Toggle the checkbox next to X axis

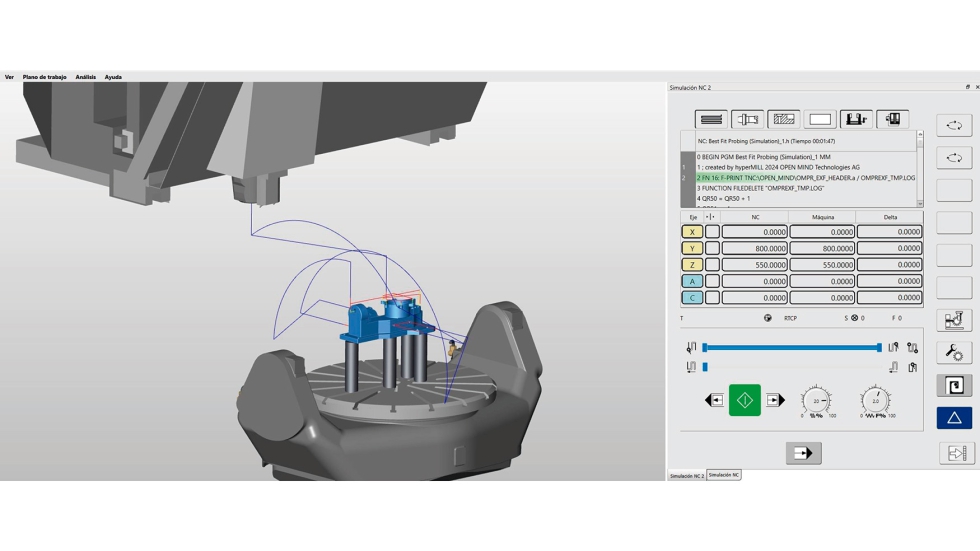[712, 232]
